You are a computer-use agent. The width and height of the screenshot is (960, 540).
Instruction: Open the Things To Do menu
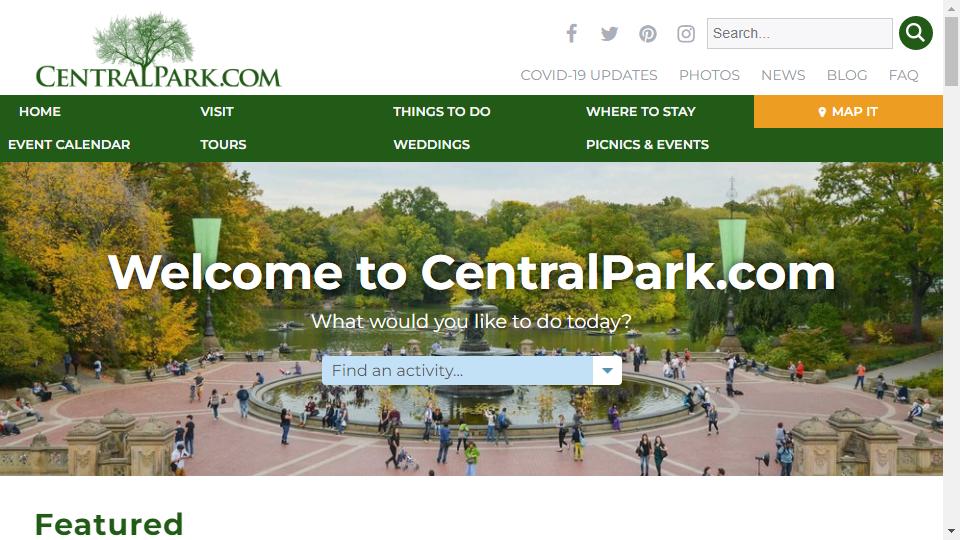tap(441, 111)
